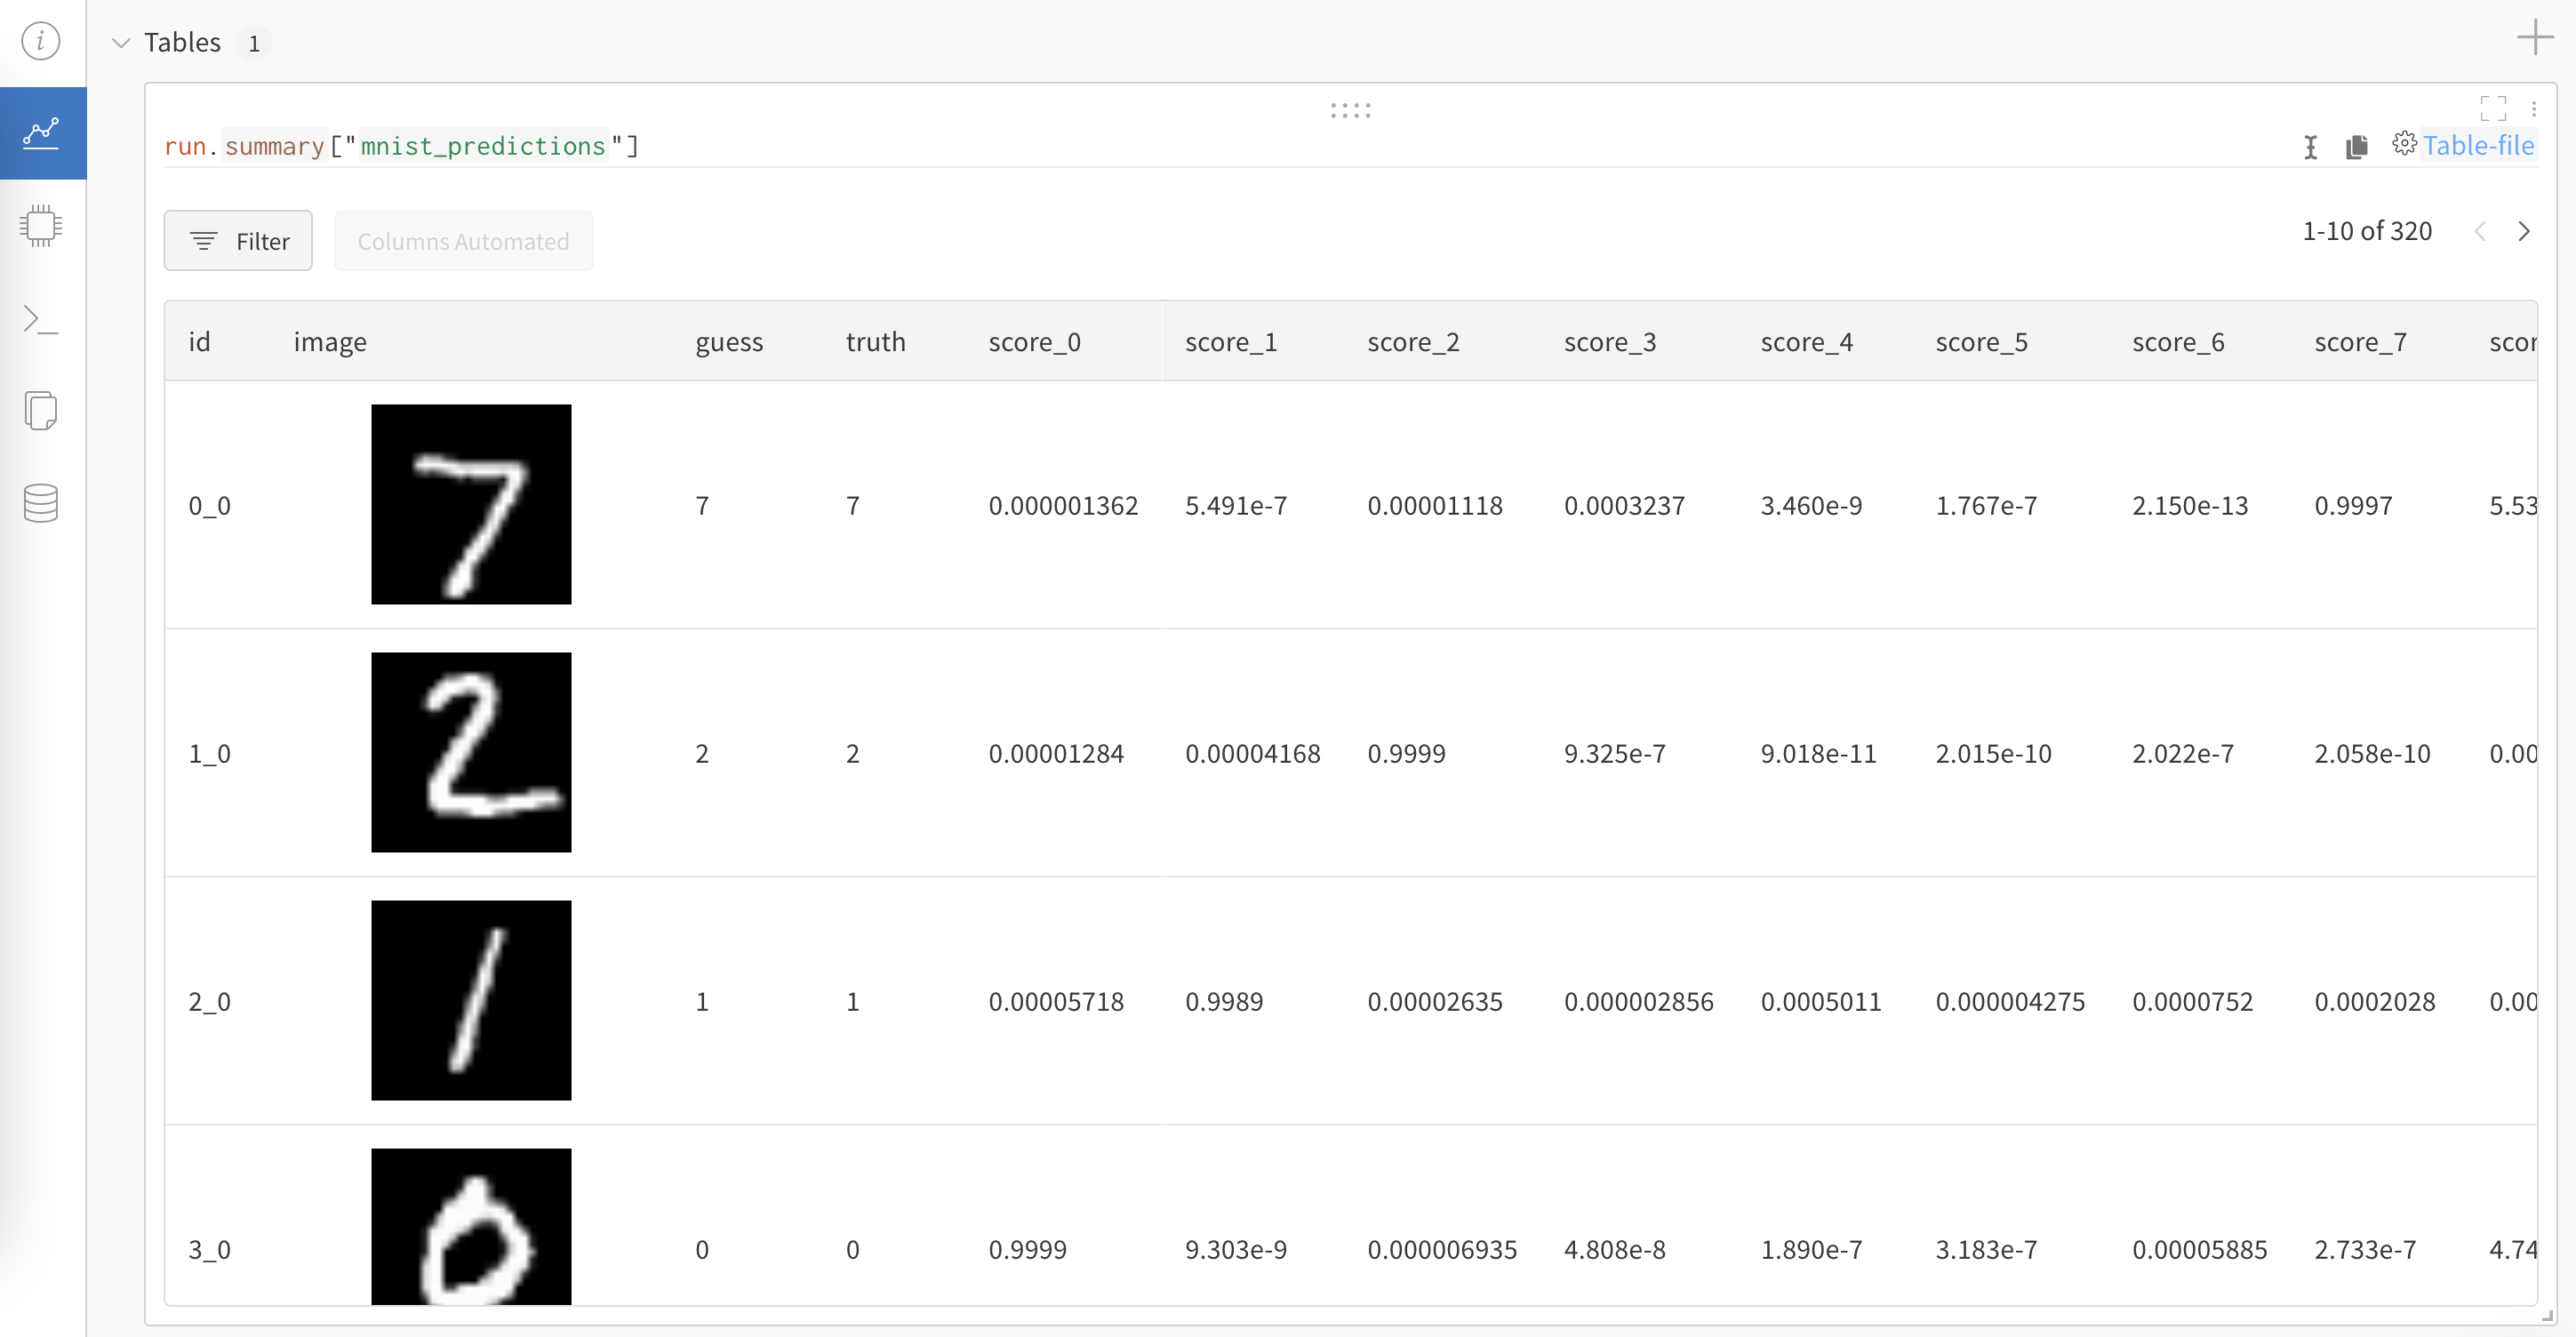
Task: Open the artifacts database icon
Action: pos(41,503)
